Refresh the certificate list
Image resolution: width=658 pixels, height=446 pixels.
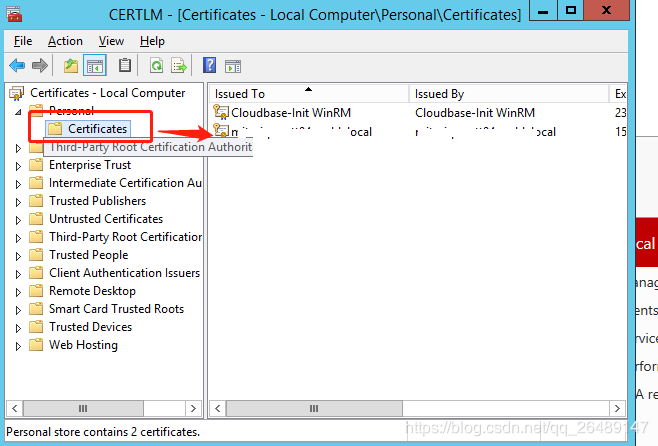(x=157, y=66)
